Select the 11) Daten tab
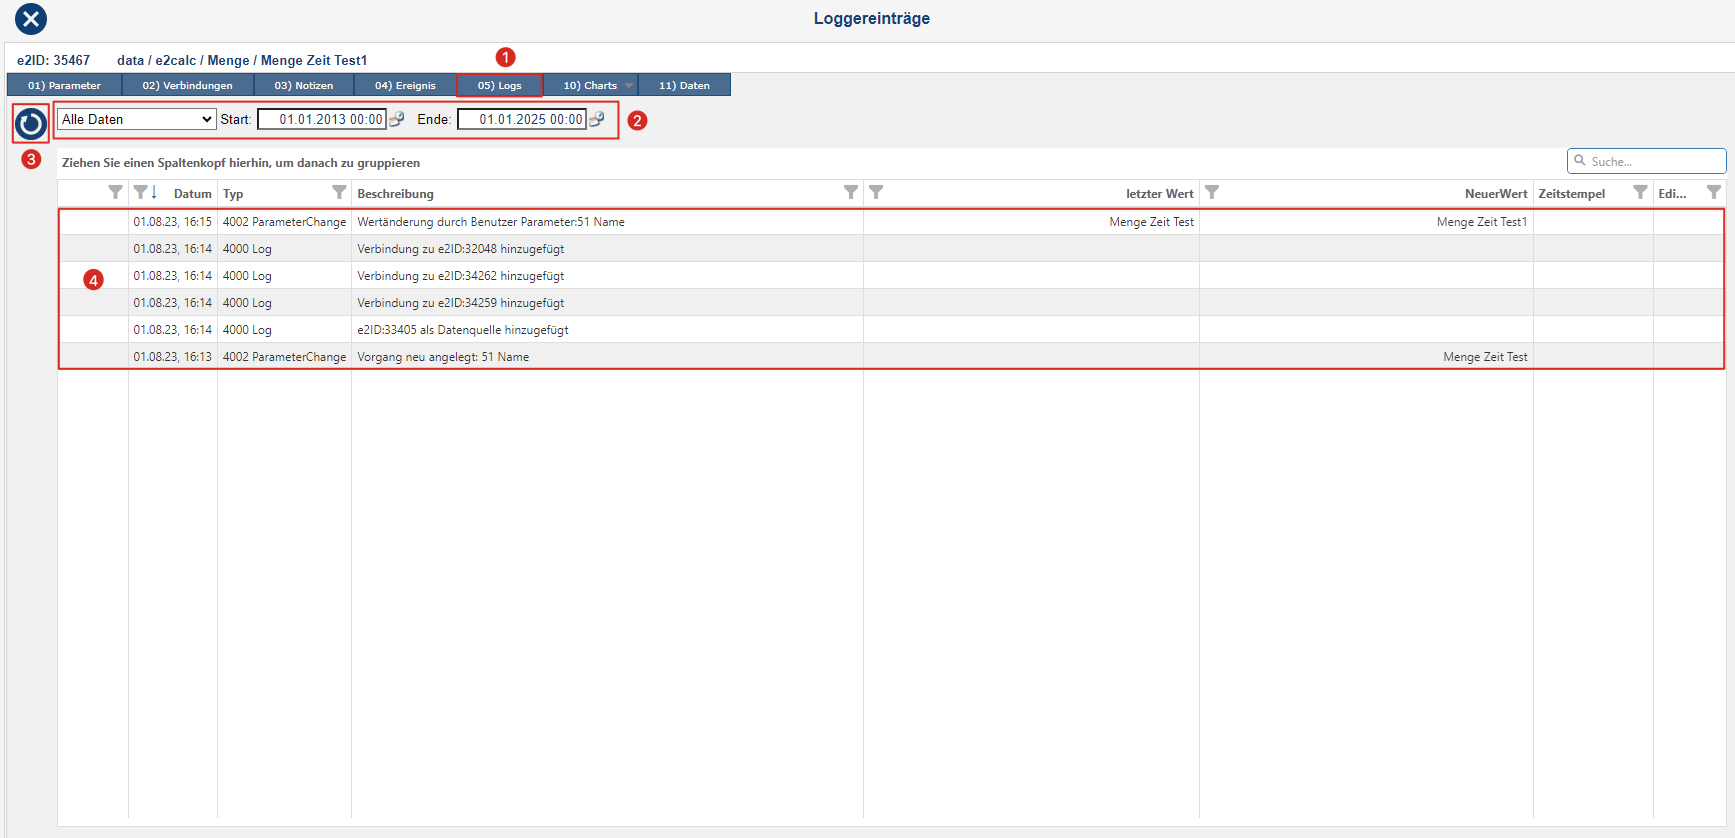Image resolution: width=1735 pixels, height=838 pixels. tap(684, 86)
